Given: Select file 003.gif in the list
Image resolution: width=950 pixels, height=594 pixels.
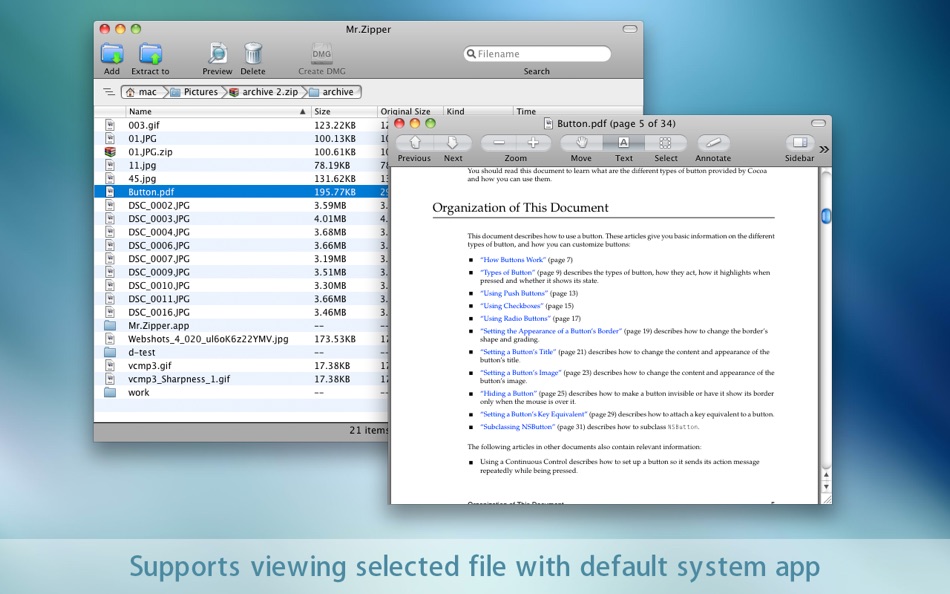Looking at the screenshot, I should [x=241, y=125].
